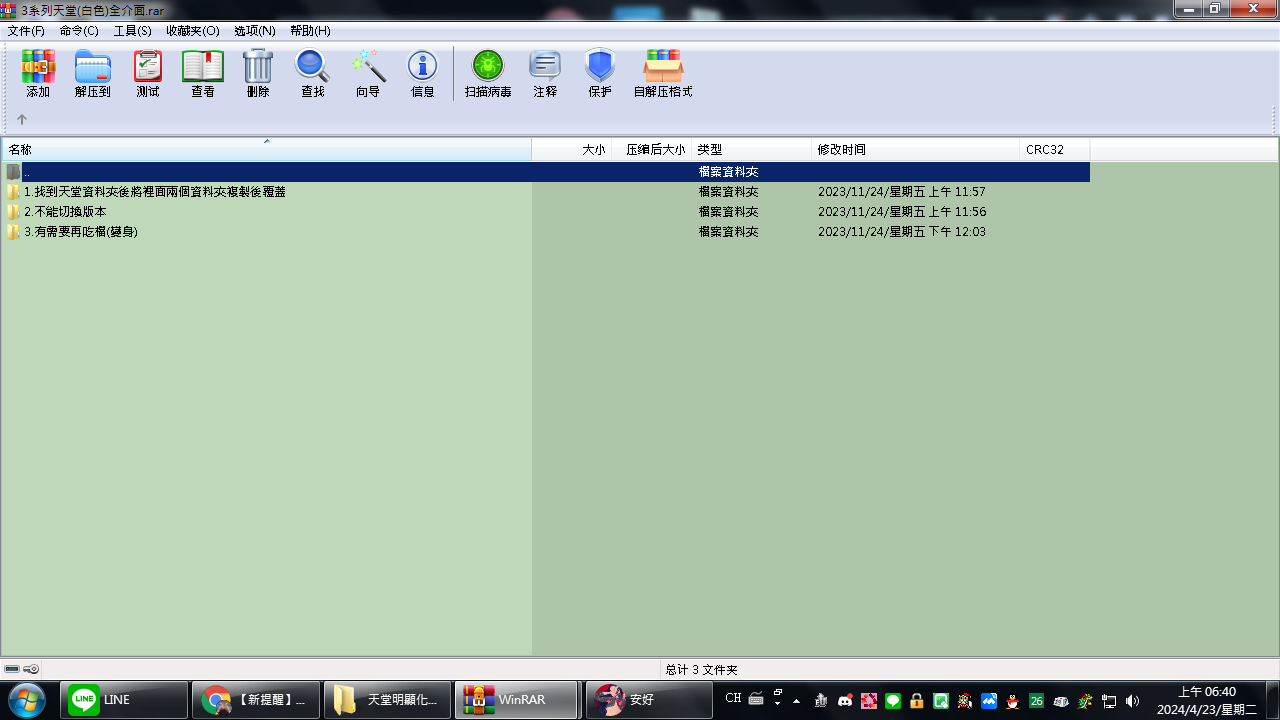
Task: Open the taskbar clock 上午 06:40
Action: pos(1207,700)
